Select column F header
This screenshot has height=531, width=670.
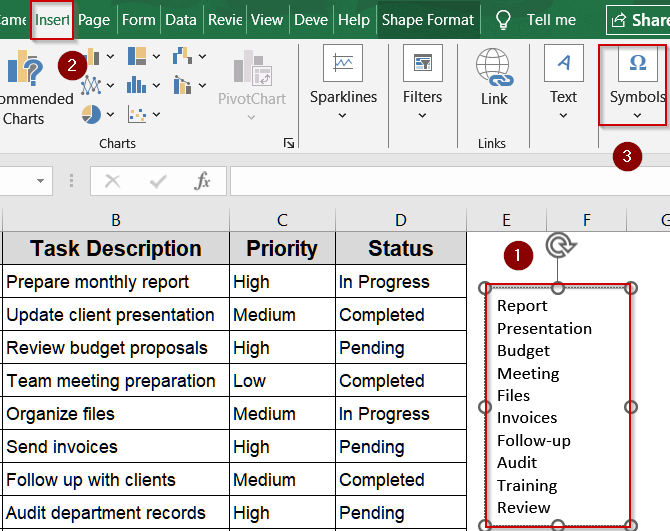coord(587,220)
